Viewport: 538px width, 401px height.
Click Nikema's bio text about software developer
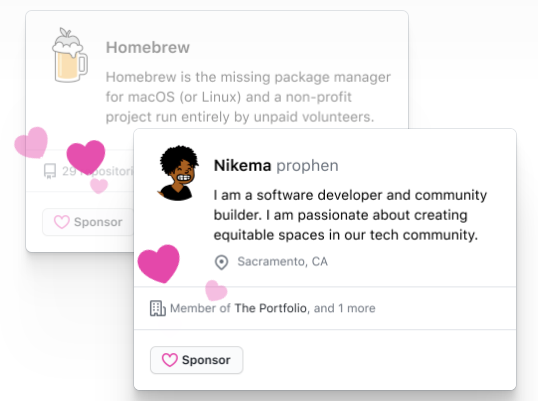(350, 215)
